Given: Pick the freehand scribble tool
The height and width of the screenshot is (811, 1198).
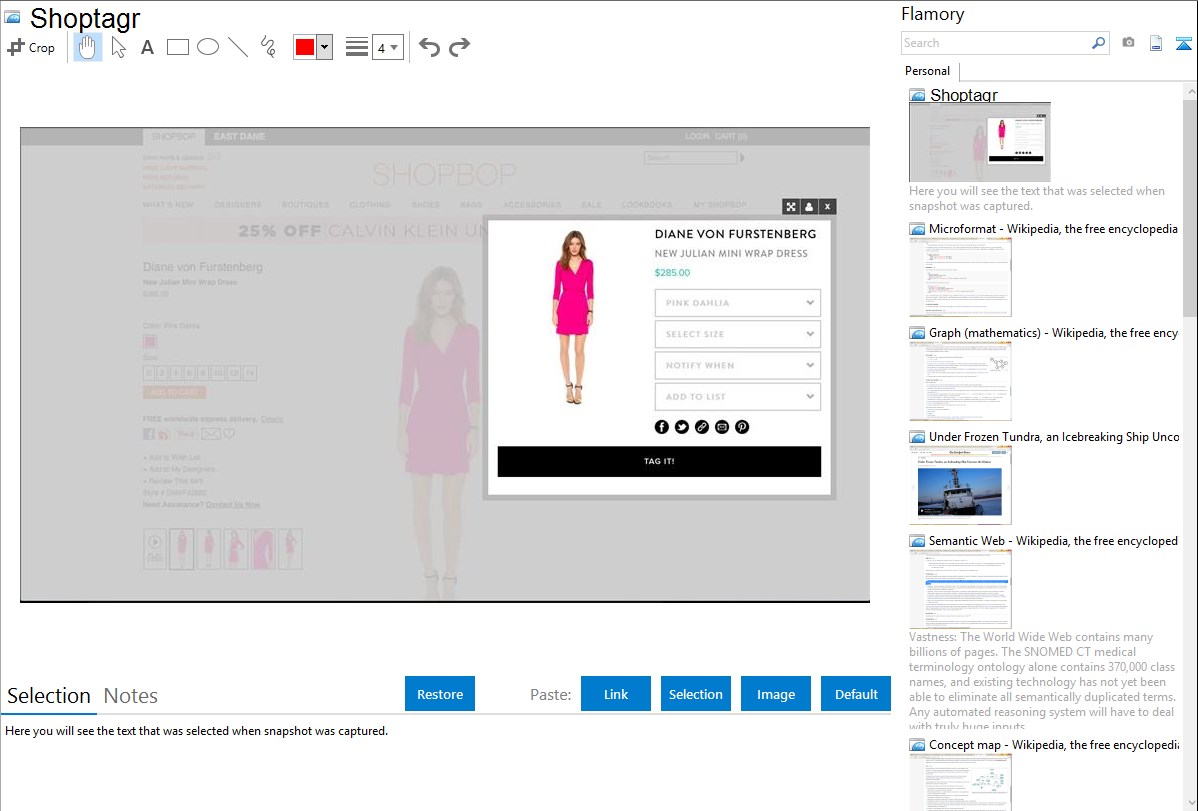Looking at the screenshot, I should 268,47.
